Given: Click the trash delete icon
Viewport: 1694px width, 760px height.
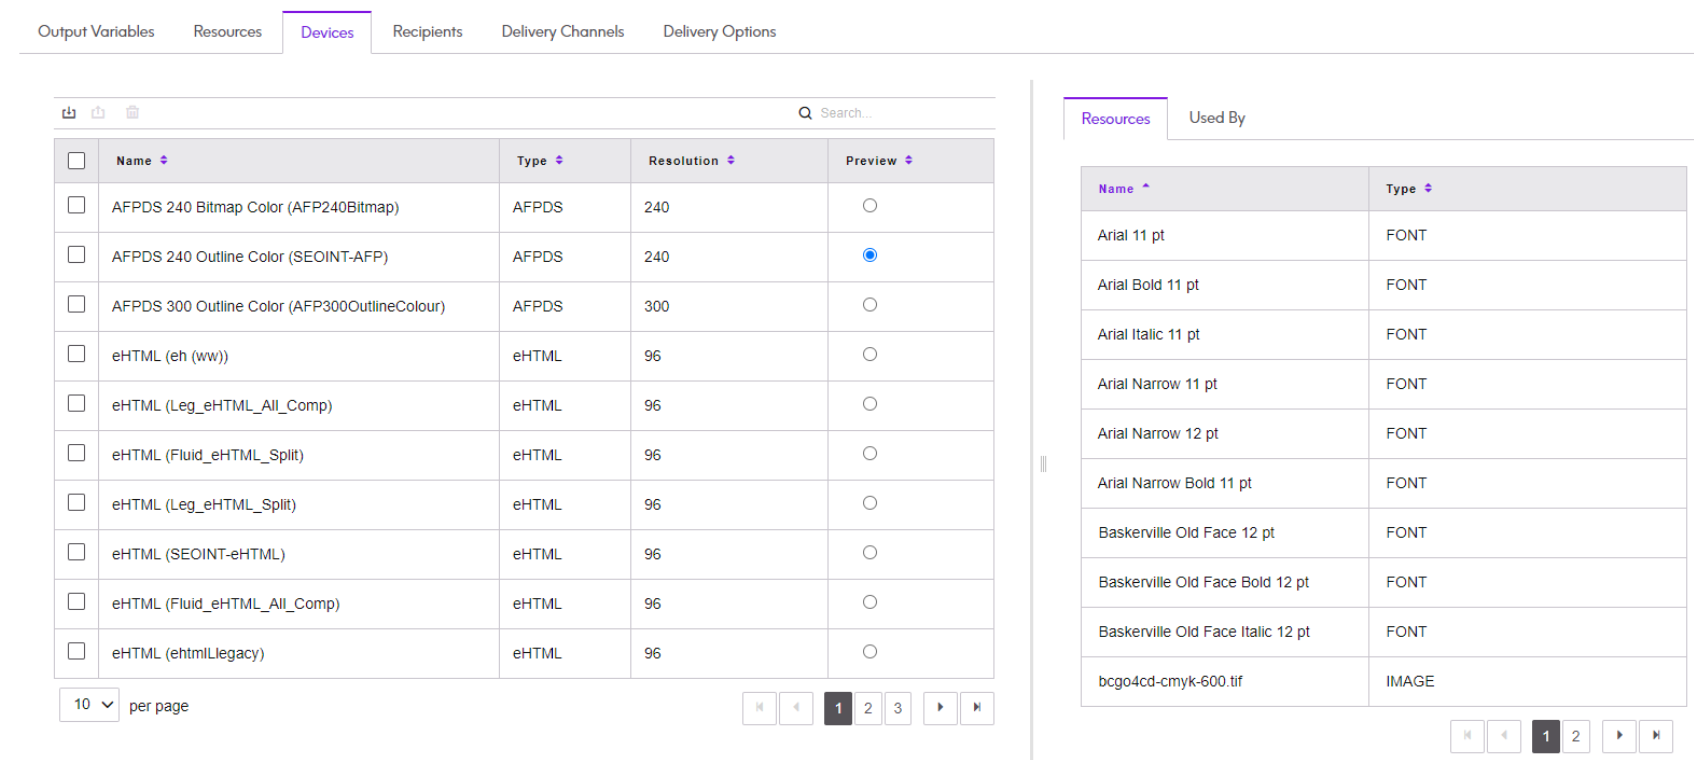Looking at the screenshot, I should tap(132, 113).
